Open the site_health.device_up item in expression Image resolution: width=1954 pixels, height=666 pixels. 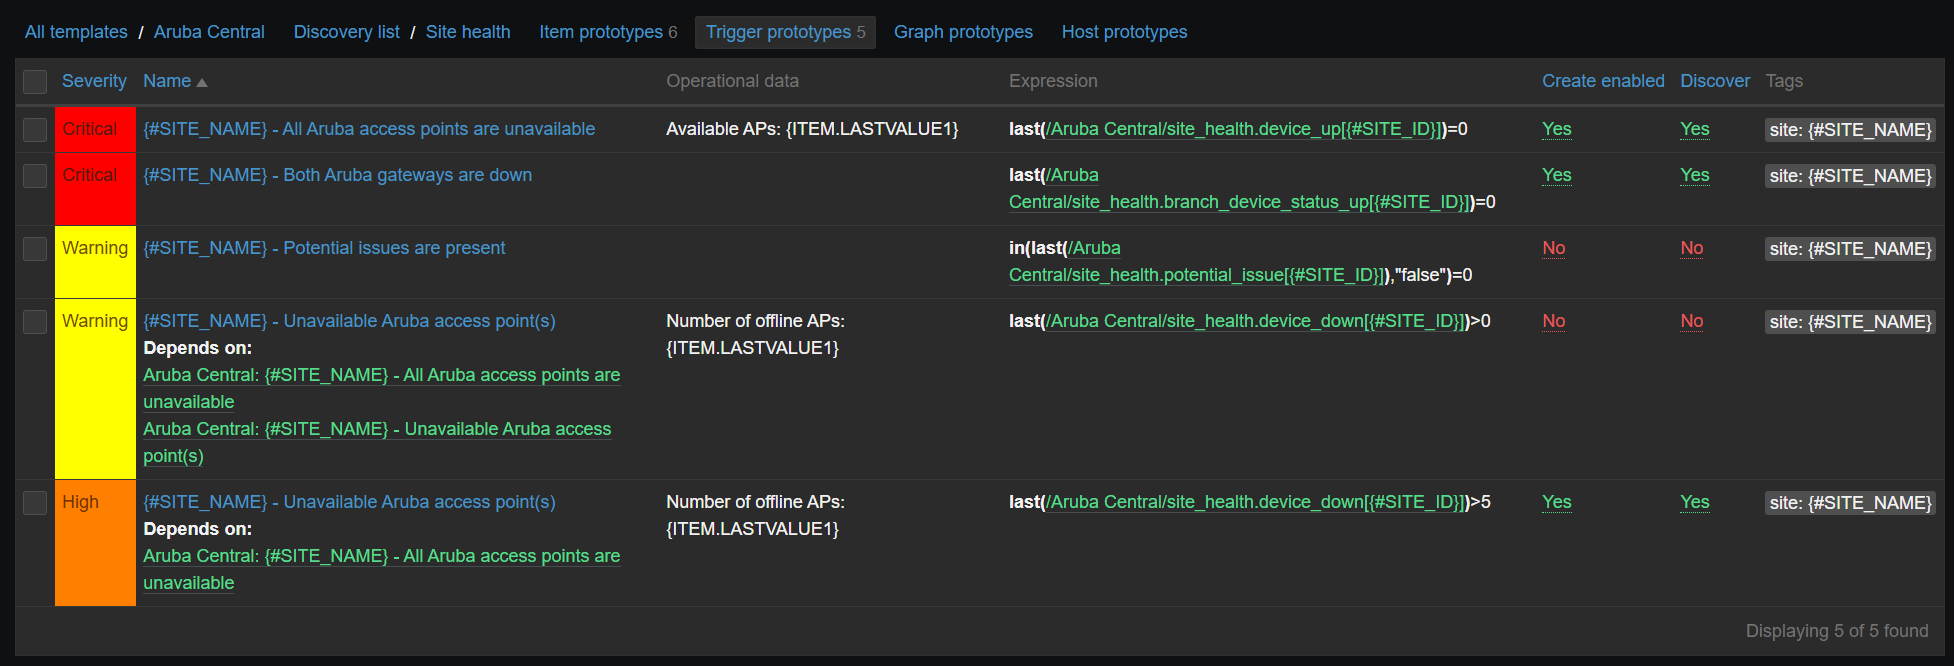tap(1243, 129)
